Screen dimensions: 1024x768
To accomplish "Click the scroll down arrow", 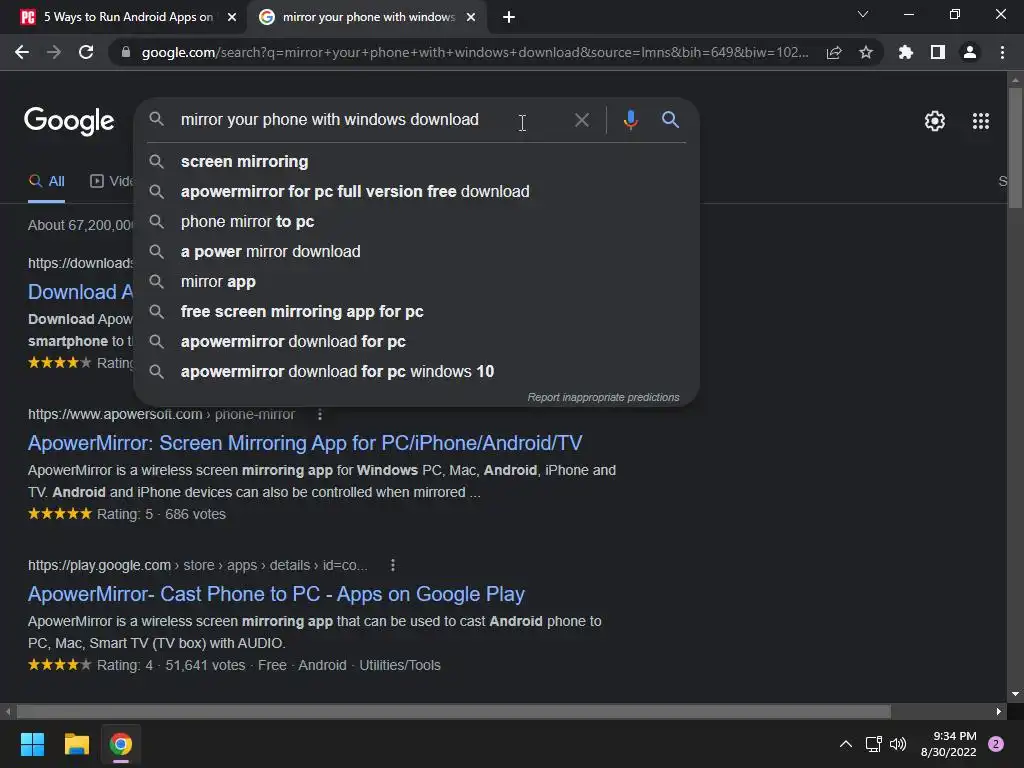I will click(1015, 694).
